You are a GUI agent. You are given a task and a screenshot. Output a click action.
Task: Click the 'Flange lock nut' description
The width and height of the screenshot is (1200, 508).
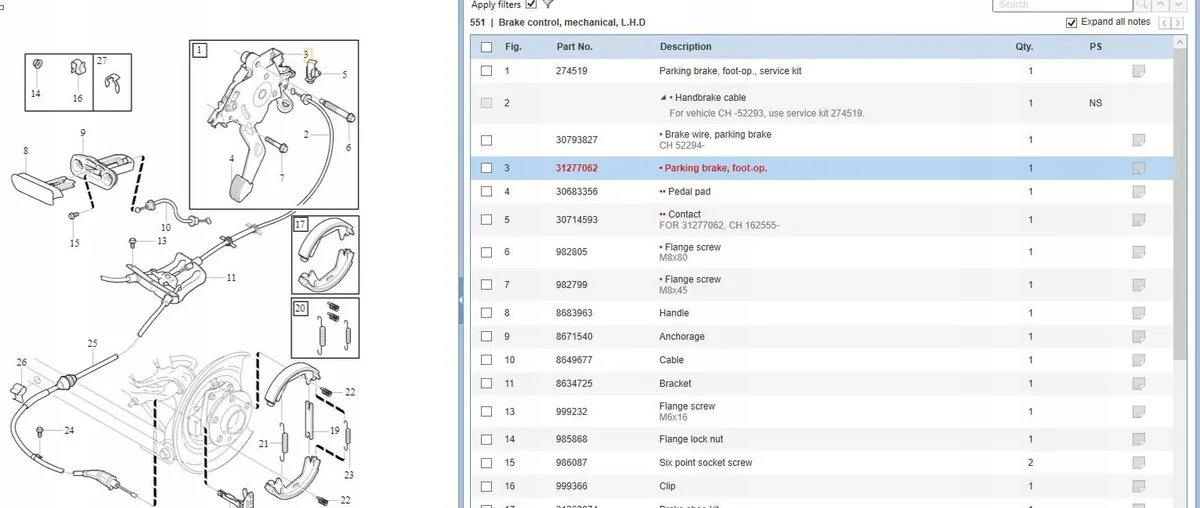click(692, 439)
